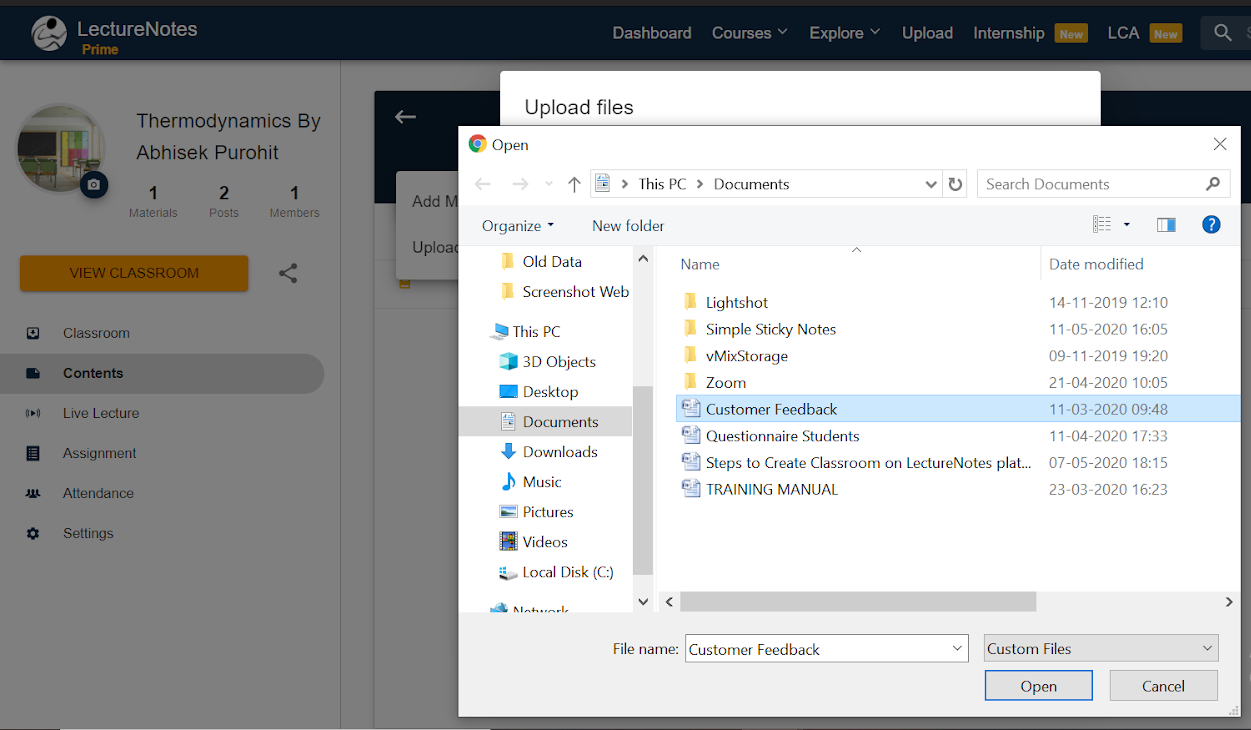Expand the File name history dropdown
Image resolution: width=1251 pixels, height=730 pixels.
958,649
